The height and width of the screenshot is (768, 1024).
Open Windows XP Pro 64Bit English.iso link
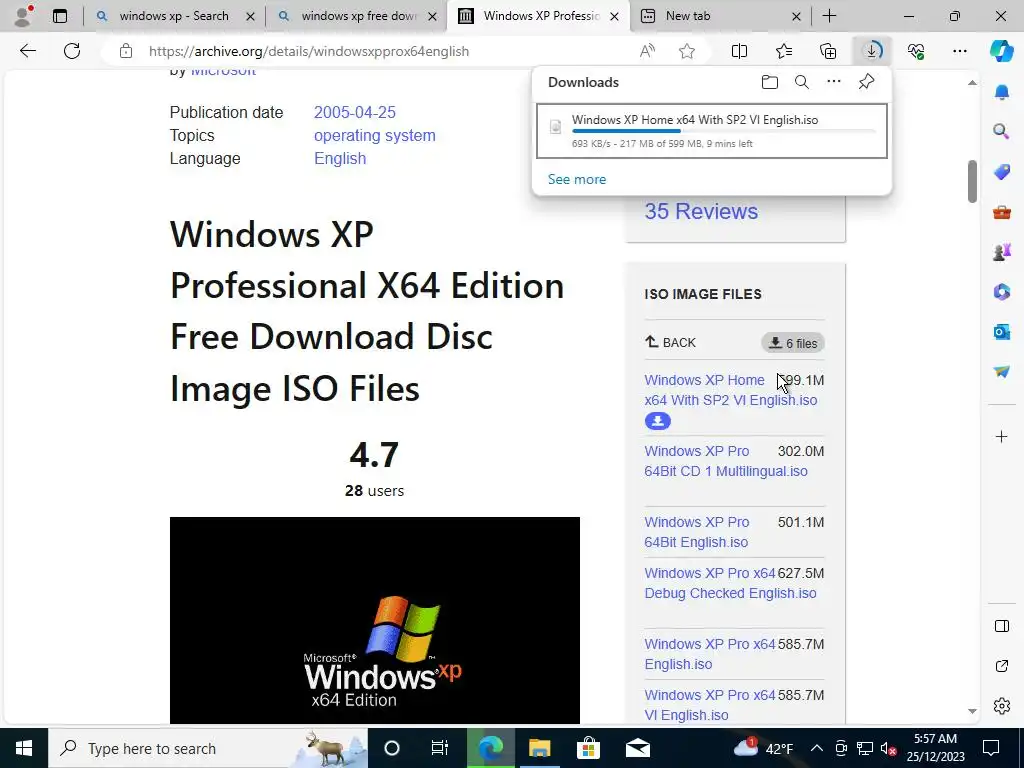click(x=696, y=532)
